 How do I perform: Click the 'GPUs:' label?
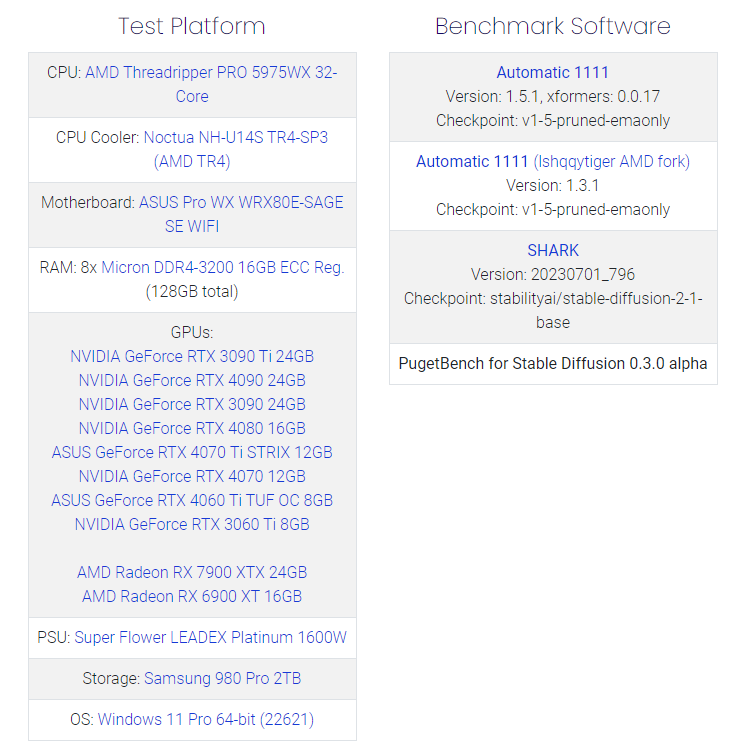(192, 332)
